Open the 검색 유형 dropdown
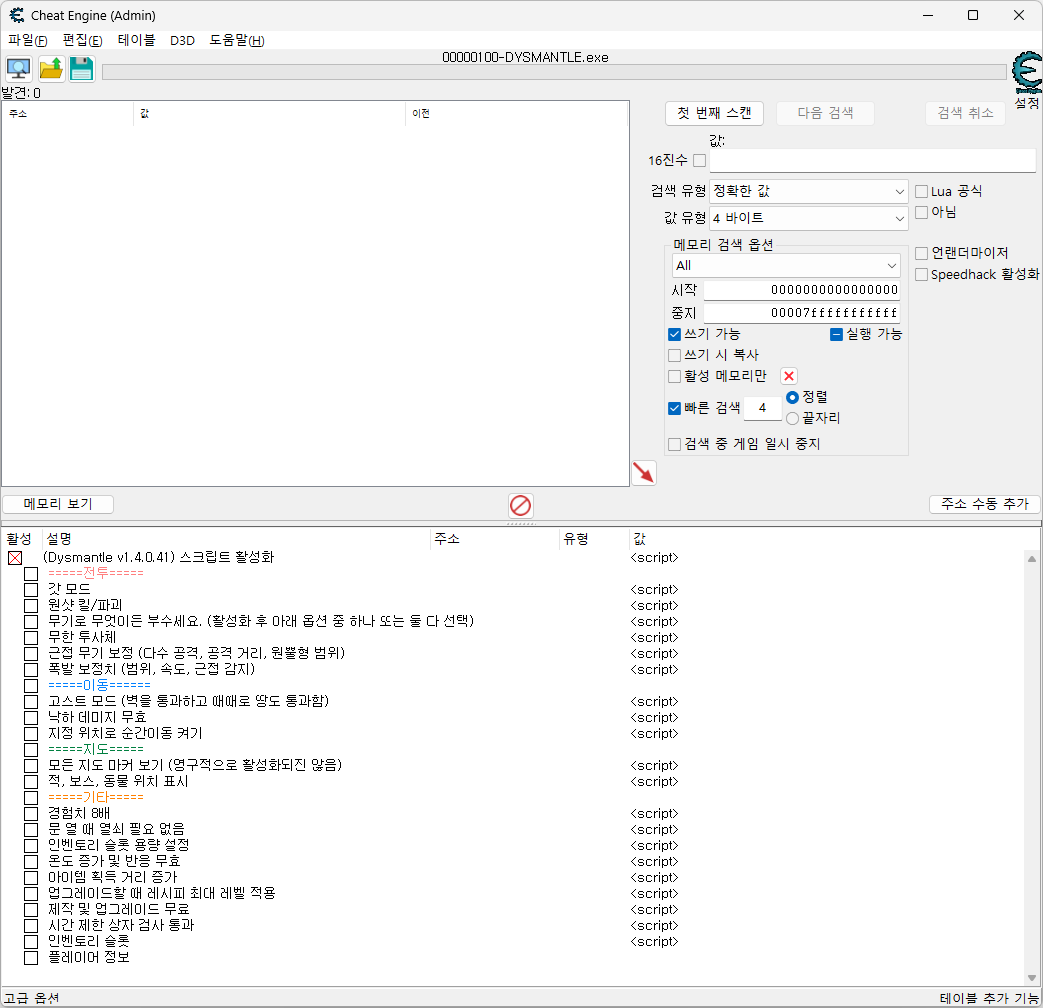 pyautogui.click(x=808, y=192)
